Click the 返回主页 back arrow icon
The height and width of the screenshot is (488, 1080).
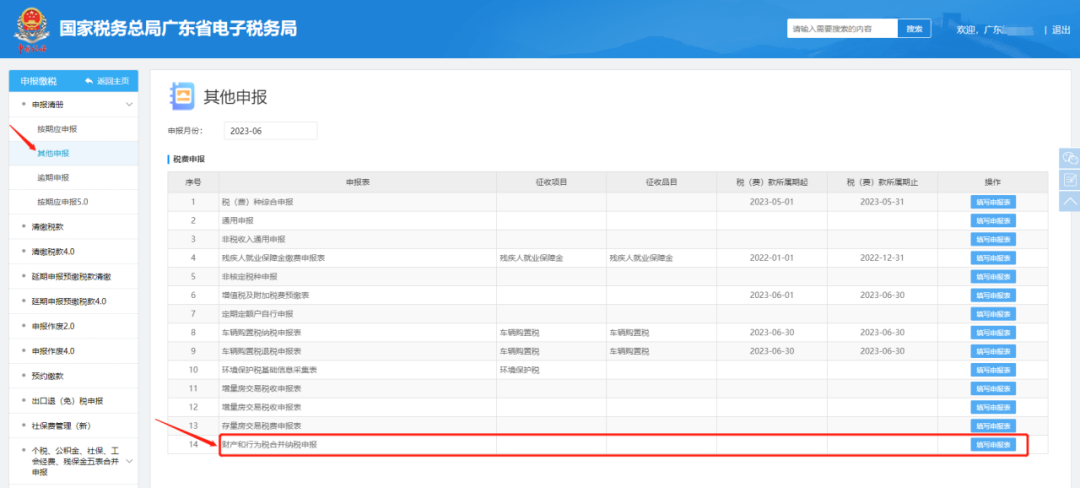pos(89,81)
